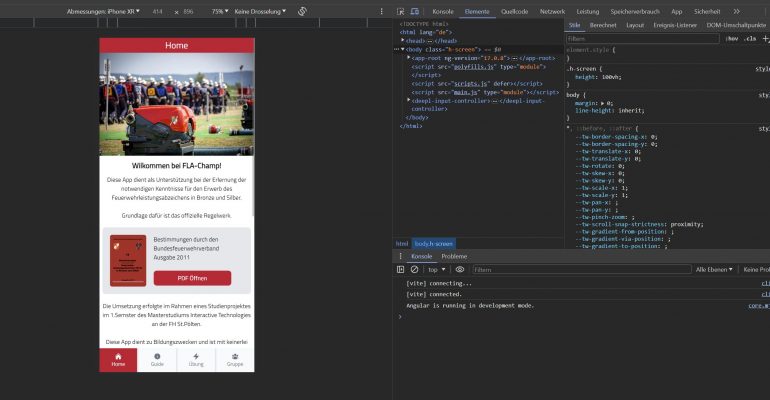Click the app page scrollbar

point(253,186)
